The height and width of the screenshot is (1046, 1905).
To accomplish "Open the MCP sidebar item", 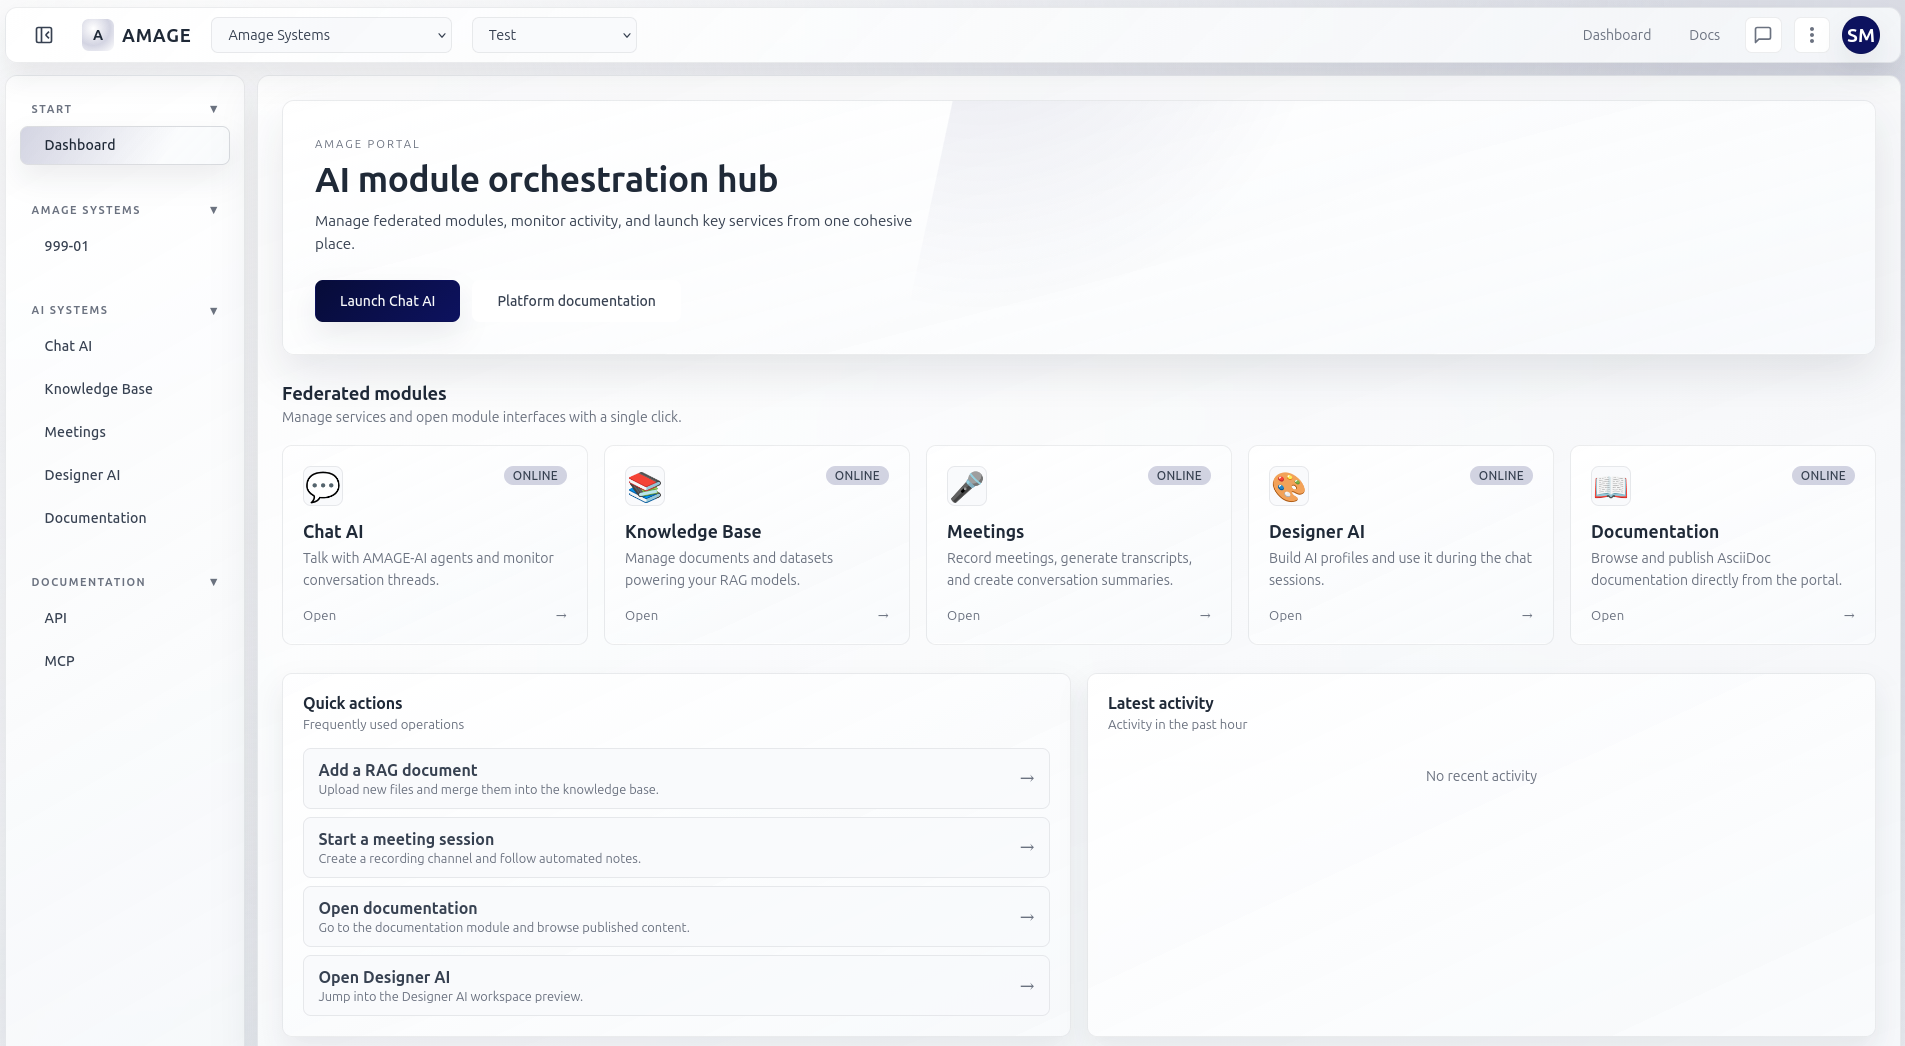I will [59, 661].
